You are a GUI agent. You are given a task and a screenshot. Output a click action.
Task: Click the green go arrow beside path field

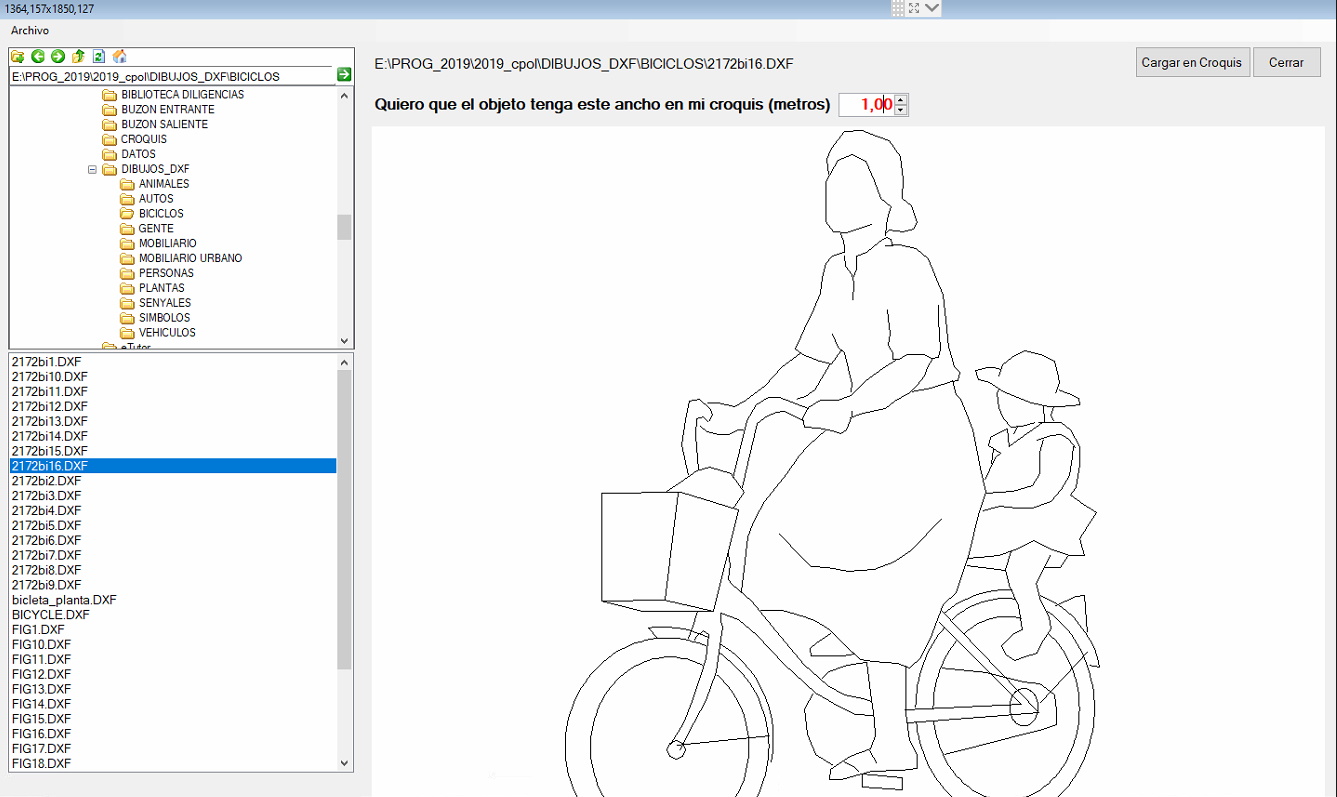pos(344,75)
